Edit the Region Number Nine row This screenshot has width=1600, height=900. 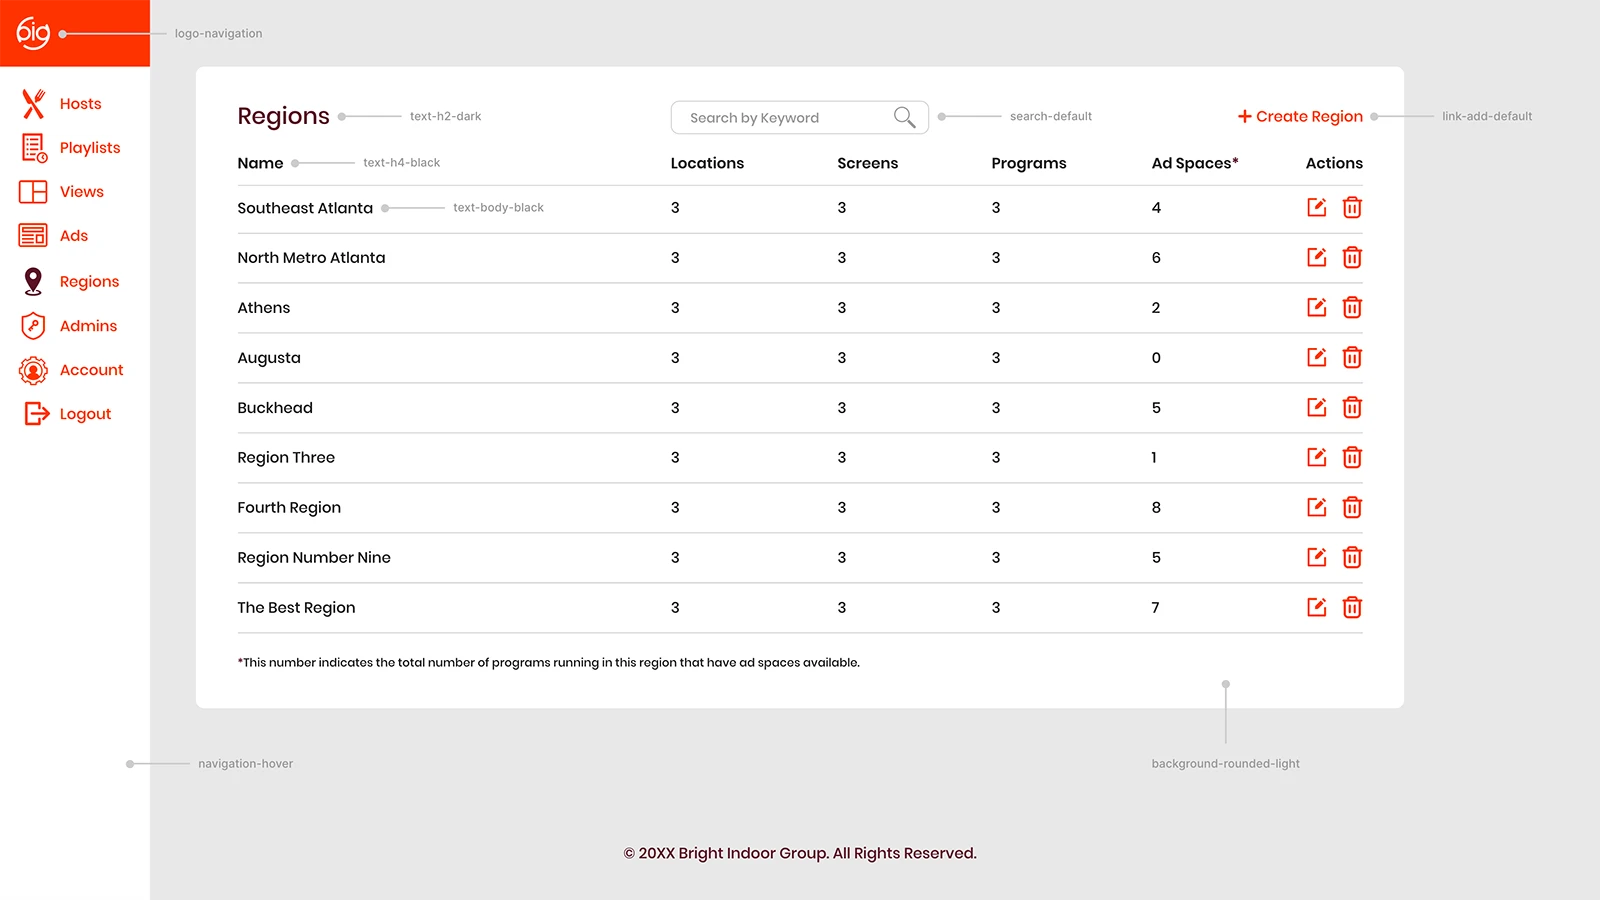click(x=1317, y=557)
